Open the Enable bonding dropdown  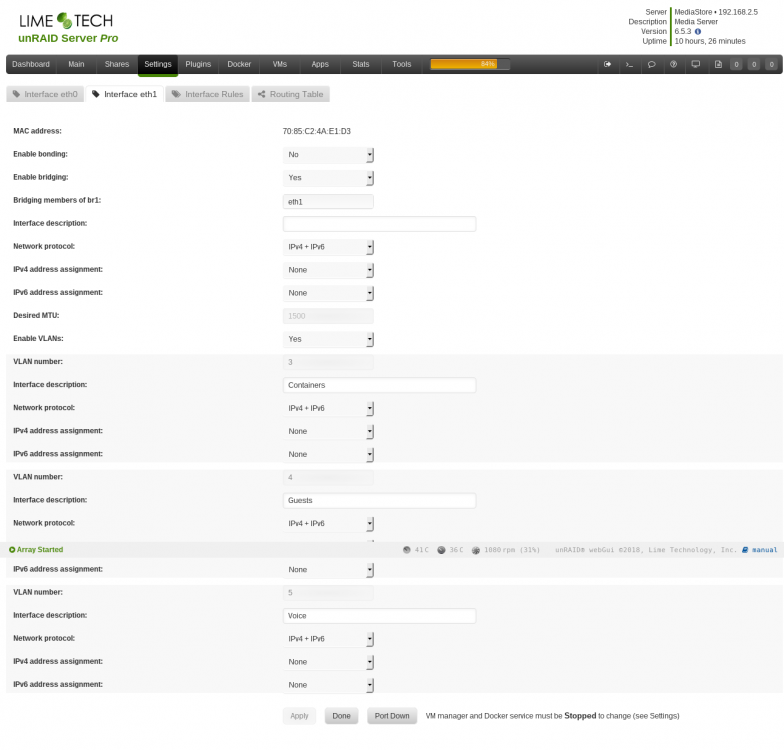click(x=328, y=154)
